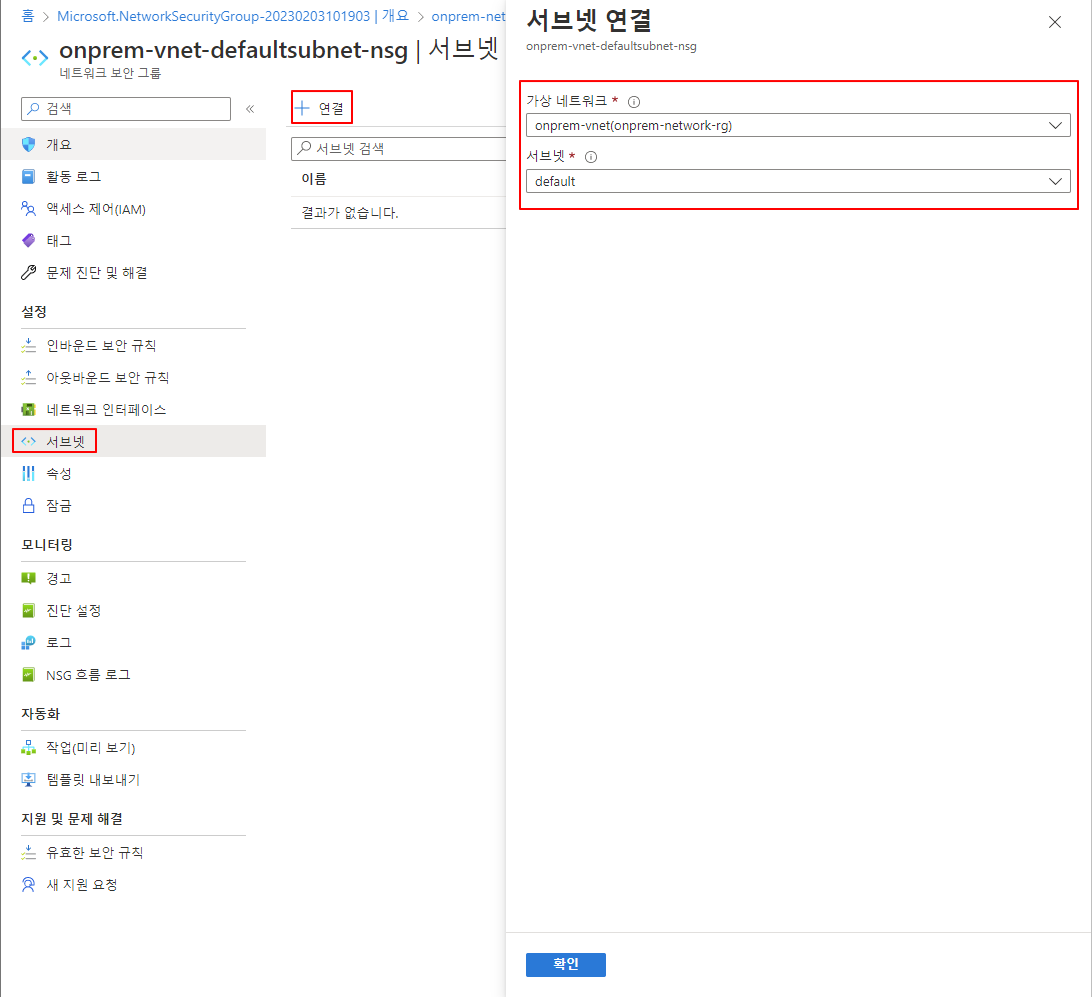The width and height of the screenshot is (1092, 997).
Task: Click the 진단 설정 icon
Action: [x=29, y=611]
